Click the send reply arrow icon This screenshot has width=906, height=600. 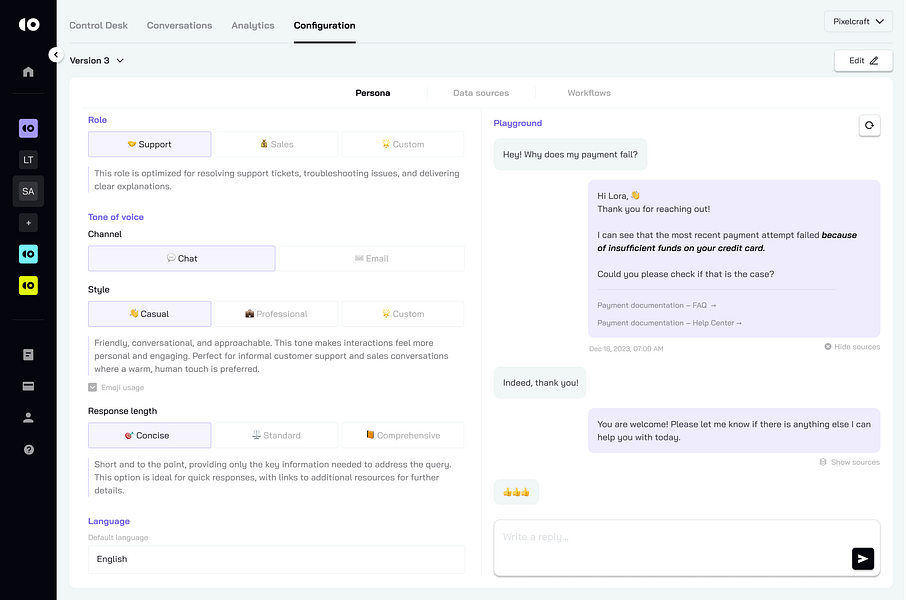(862, 558)
